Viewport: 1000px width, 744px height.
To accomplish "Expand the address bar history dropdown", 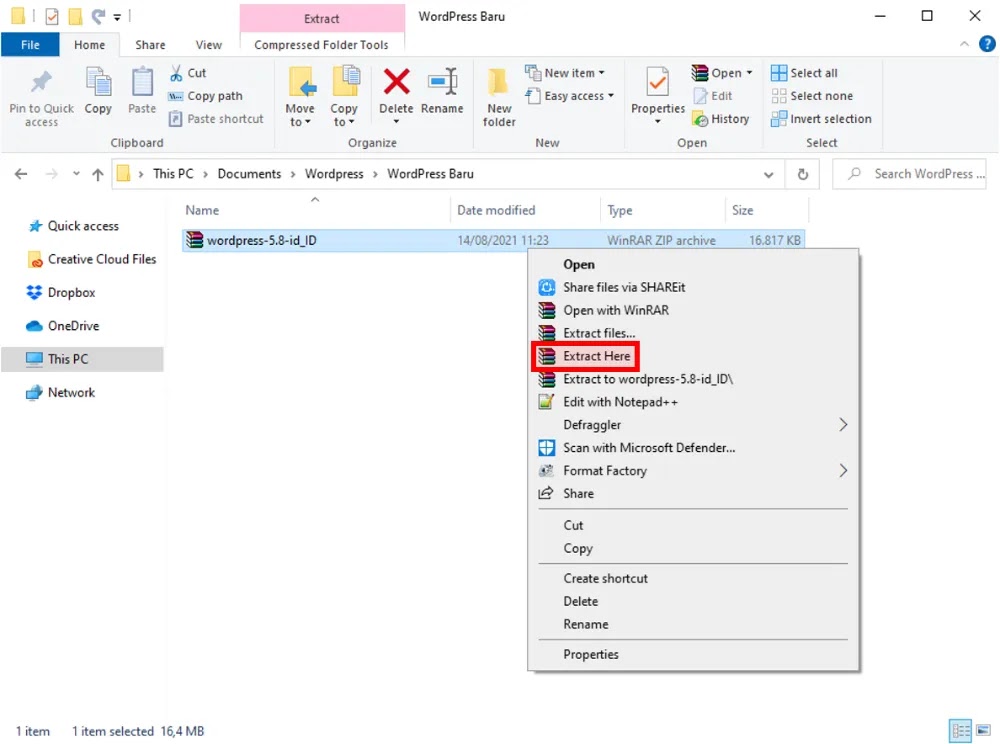I will coord(768,174).
